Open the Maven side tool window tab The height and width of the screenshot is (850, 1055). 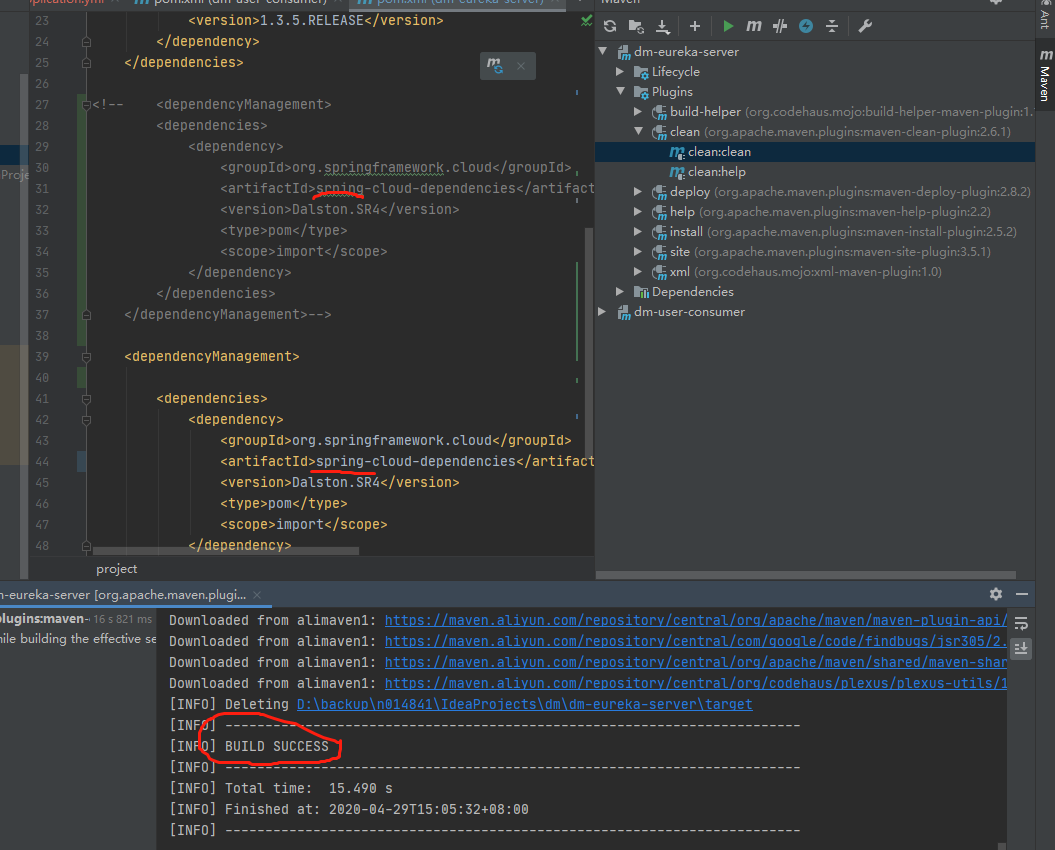[1044, 75]
